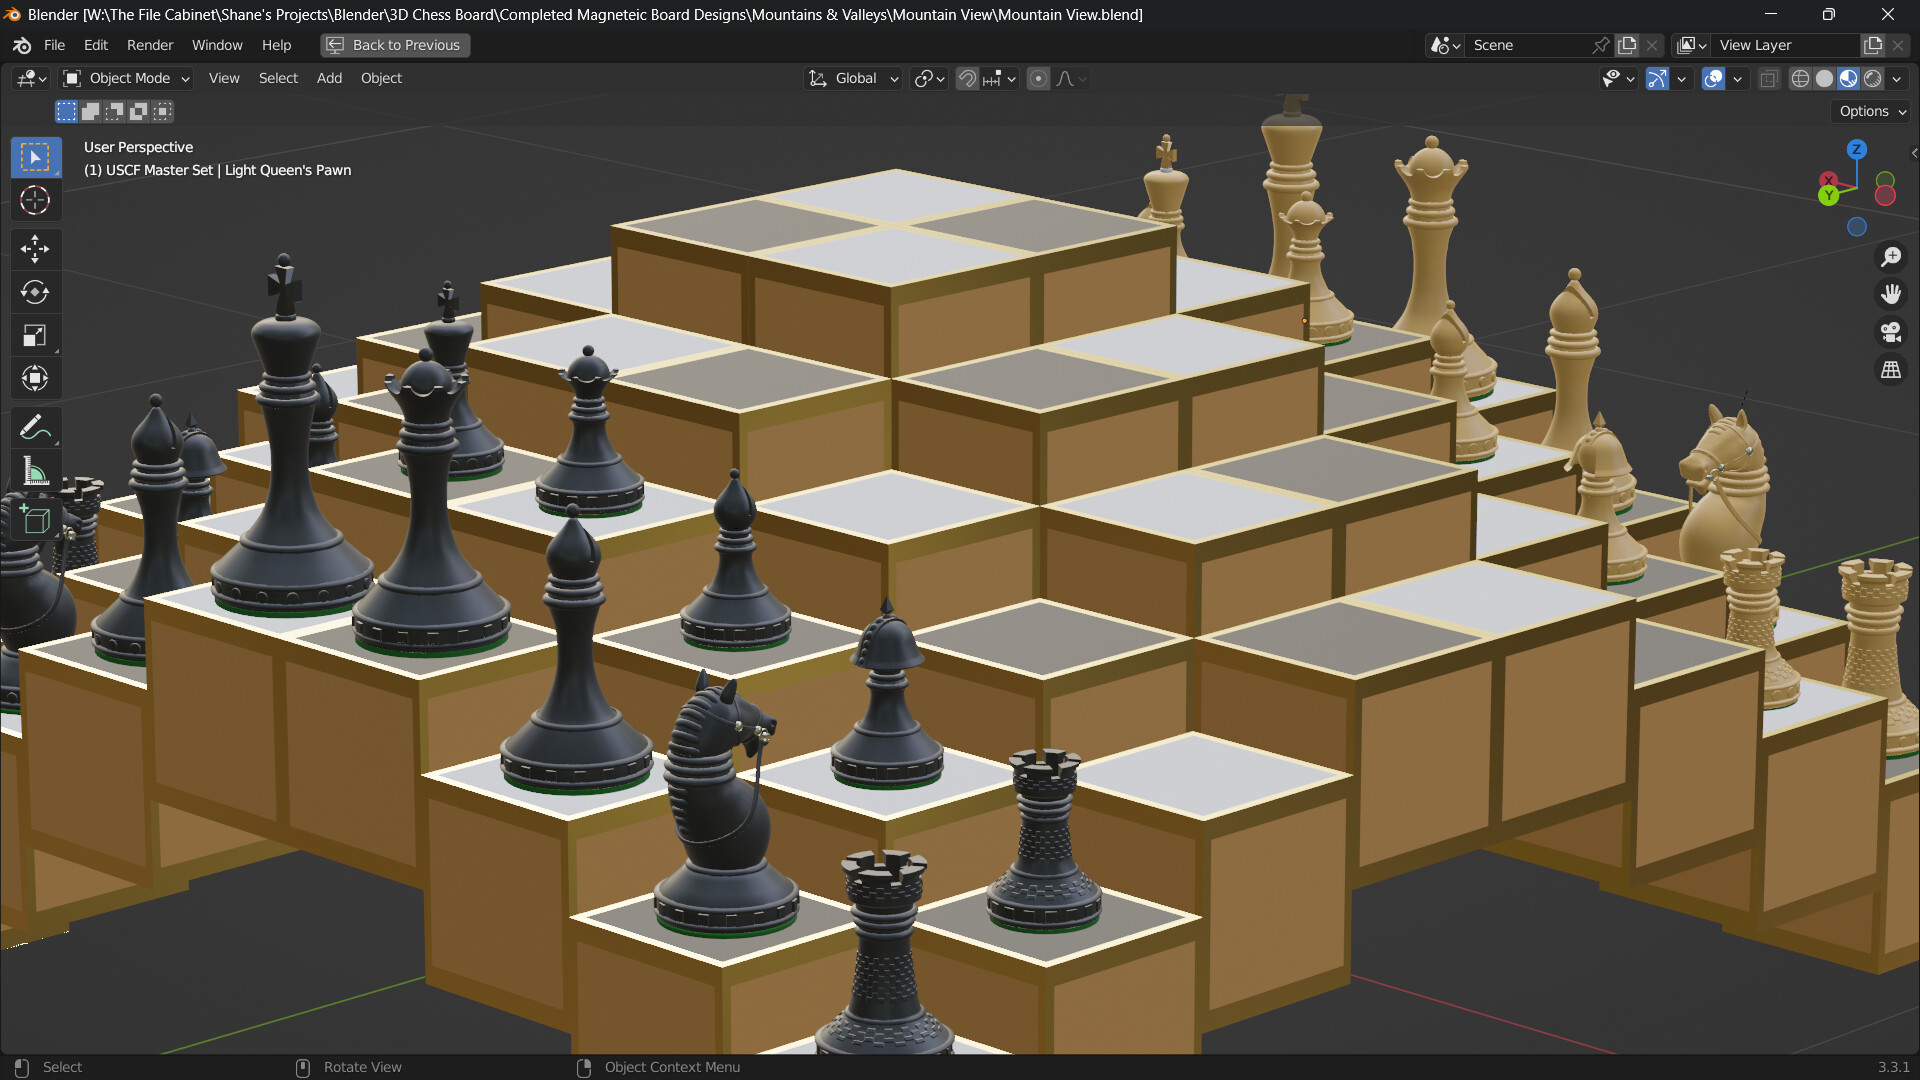Image resolution: width=1920 pixels, height=1080 pixels.
Task: Click the new scene copy icon
Action: click(x=1627, y=45)
